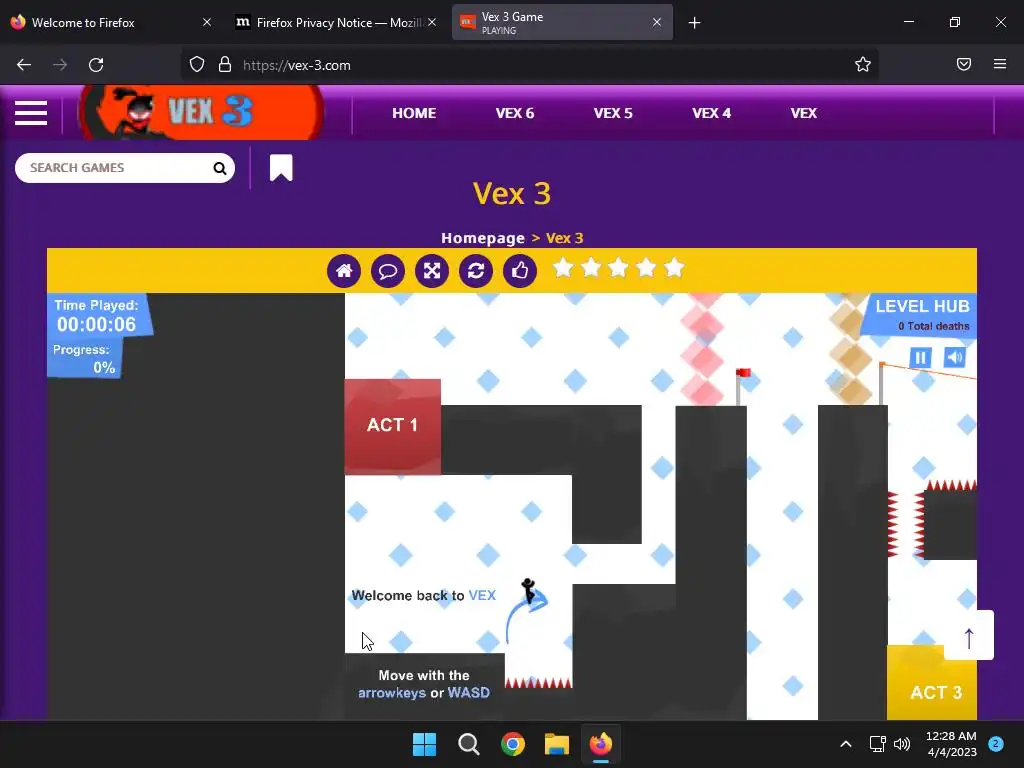Select the Vex 3 Game tab
This screenshot has width=1024, height=768.
point(562,23)
